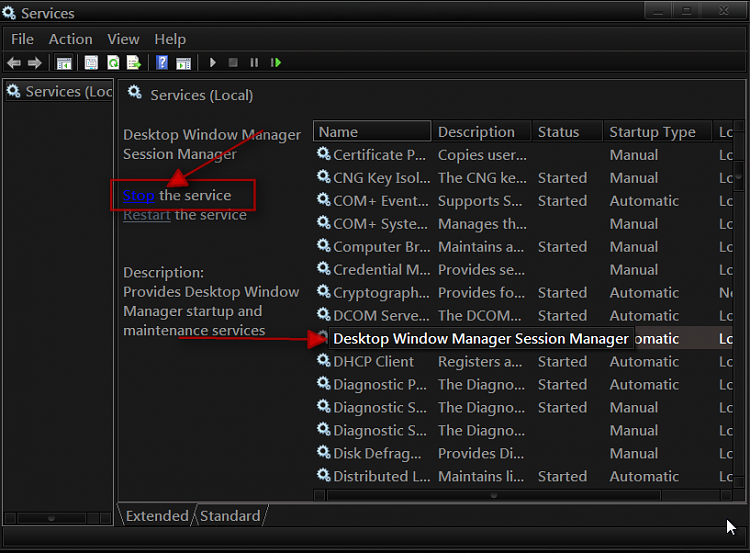Image resolution: width=750 pixels, height=553 pixels.
Task: Switch to the Standard tab
Action: point(230,516)
